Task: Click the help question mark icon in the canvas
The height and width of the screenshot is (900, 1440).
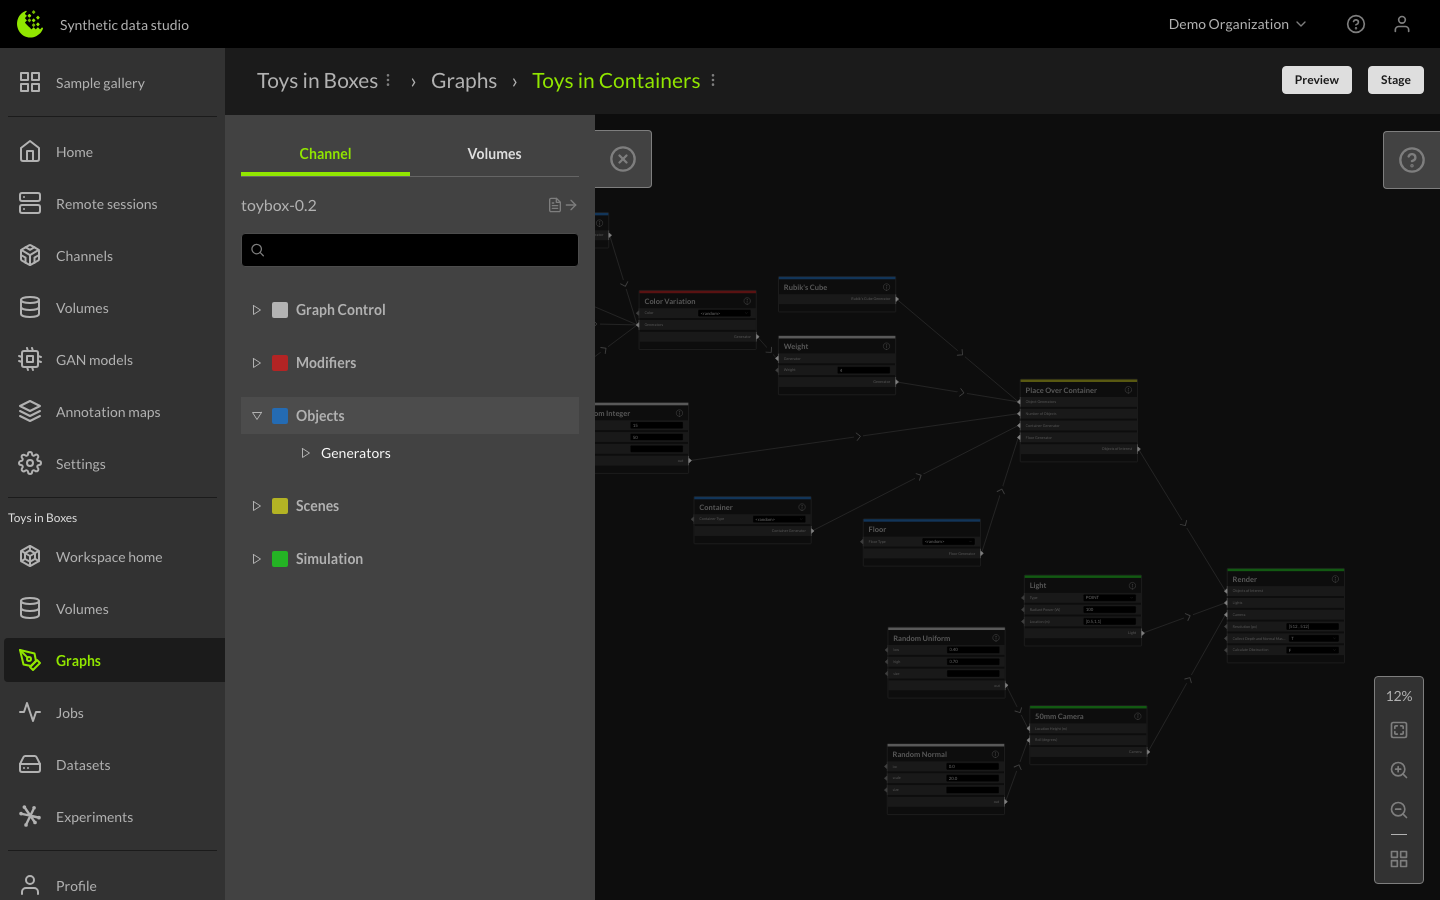Action: click(1411, 159)
